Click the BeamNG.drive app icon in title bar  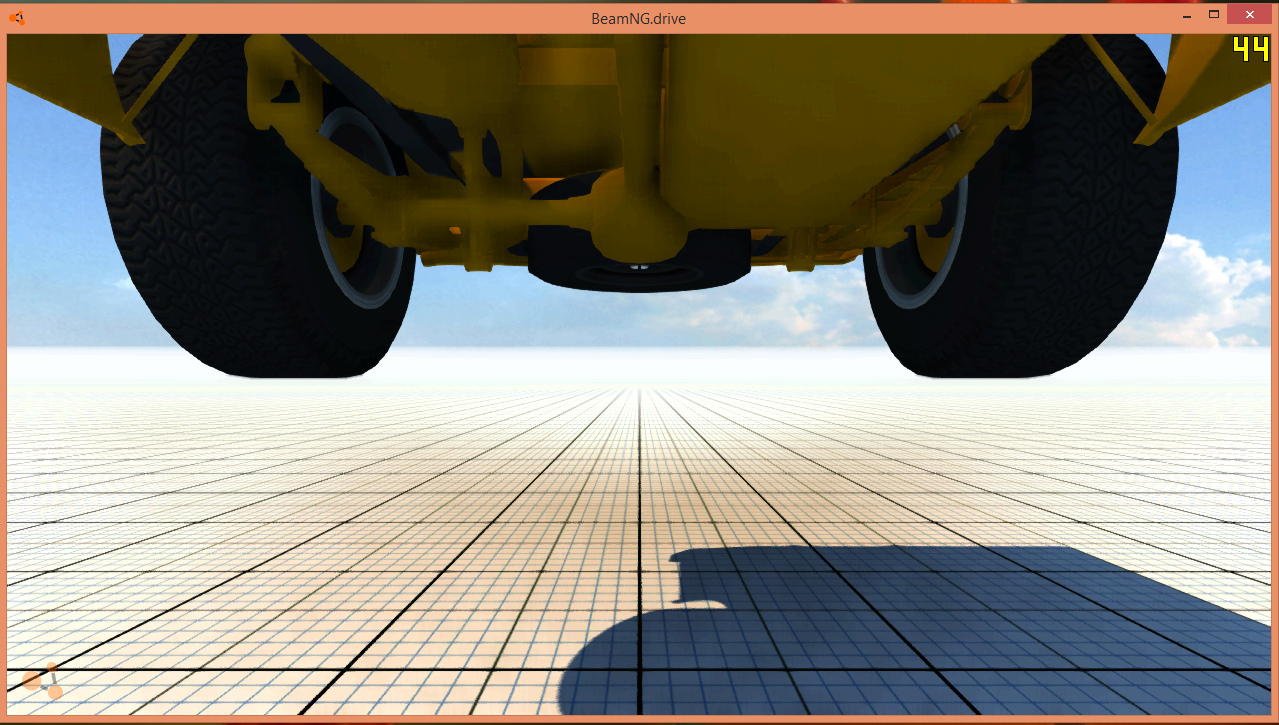click(x=17, y=17)
